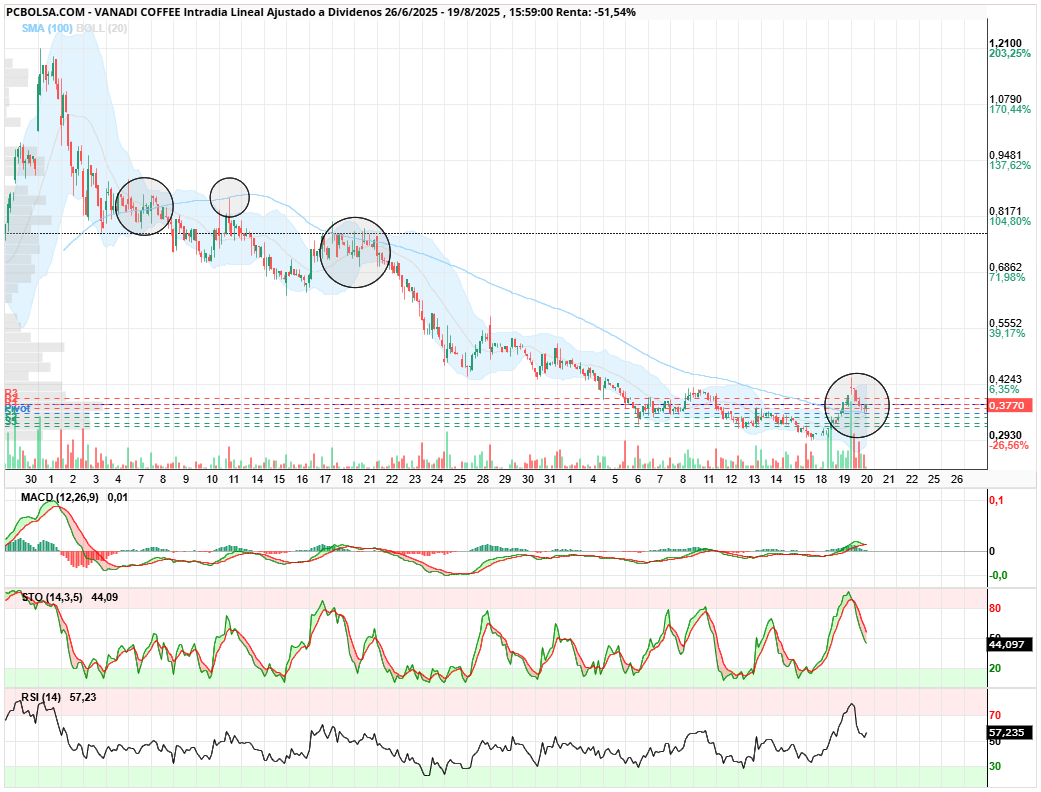Screen dimensions: 1041x792
Task: Click the STO (14,3,5) indicator label
Action: [52, 597]
